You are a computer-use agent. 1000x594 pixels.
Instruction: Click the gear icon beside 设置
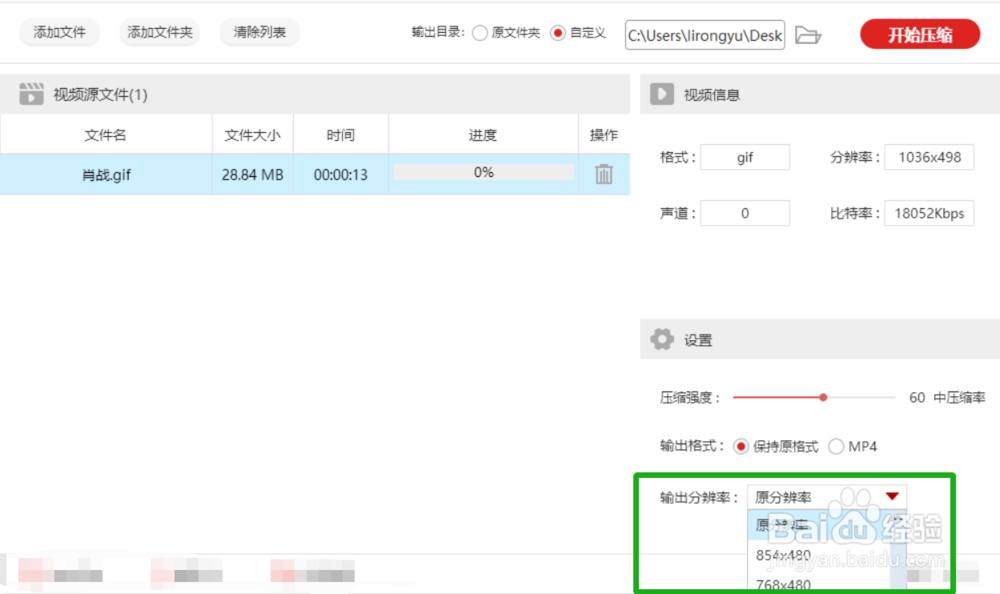(x=661, y=339)
